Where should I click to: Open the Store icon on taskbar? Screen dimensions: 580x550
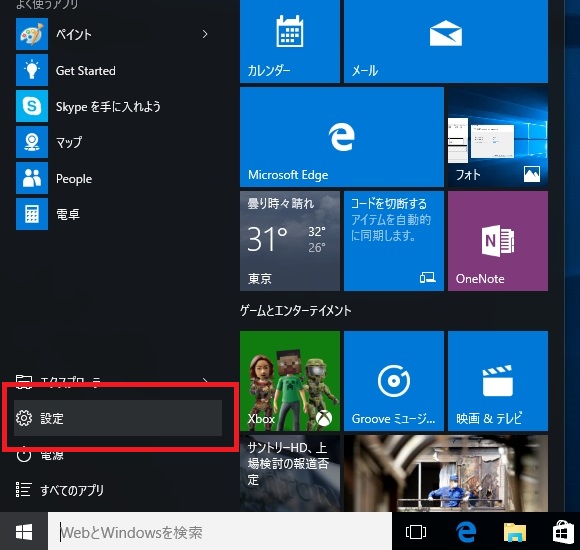pyautogui.click(x=563, y=532)
